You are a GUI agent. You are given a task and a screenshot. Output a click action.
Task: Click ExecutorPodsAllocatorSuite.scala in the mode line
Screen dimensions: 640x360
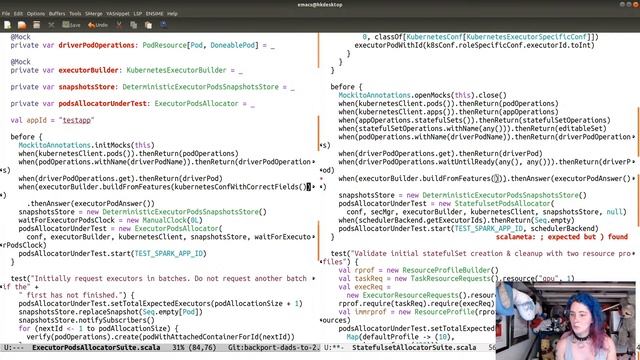pos(96,348)
